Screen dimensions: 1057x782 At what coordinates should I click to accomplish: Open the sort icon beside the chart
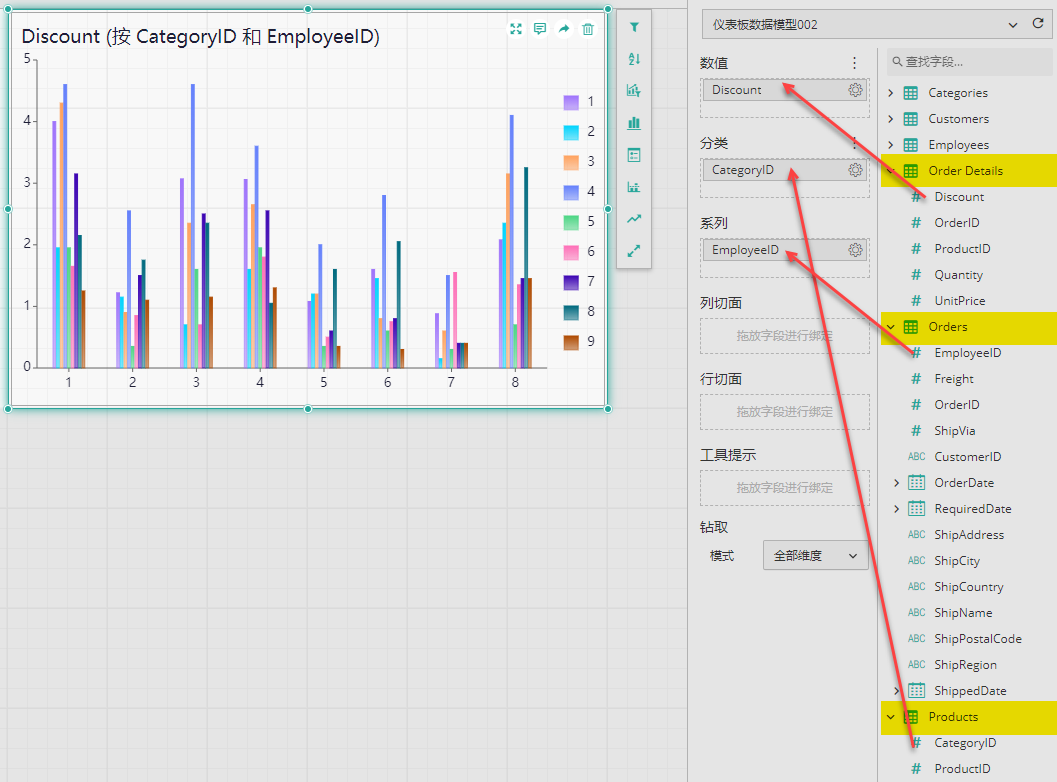[x=634, y=59]
